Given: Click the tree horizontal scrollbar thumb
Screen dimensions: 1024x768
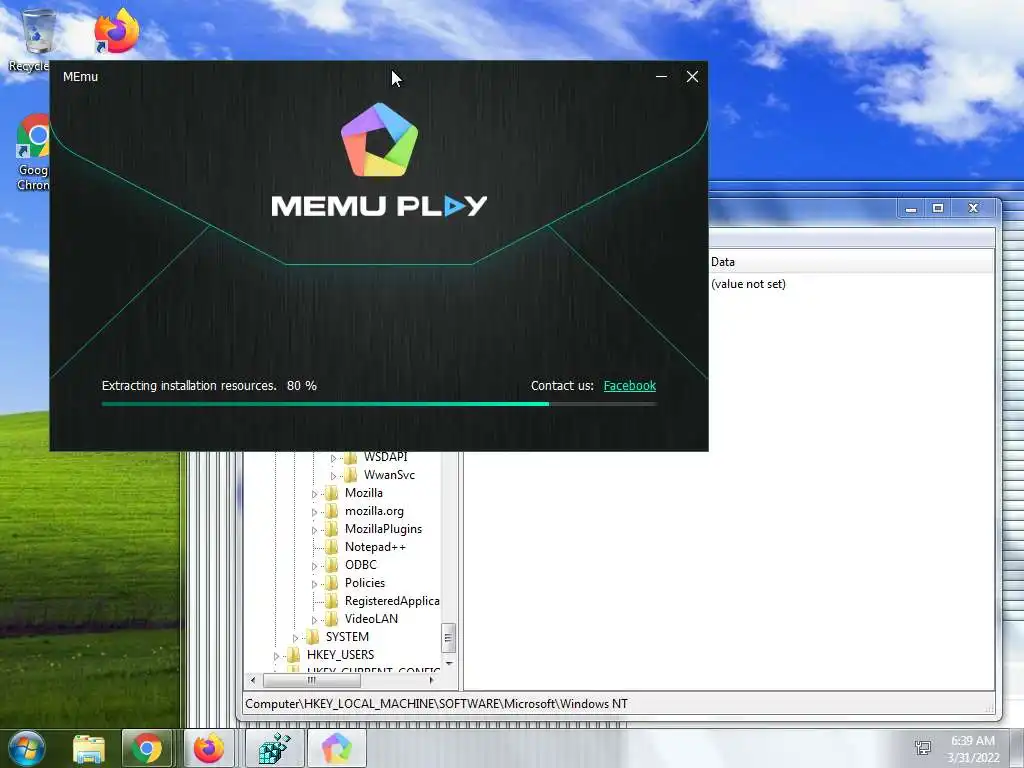Looking at the screenshot, I should [x=312, y=680].
